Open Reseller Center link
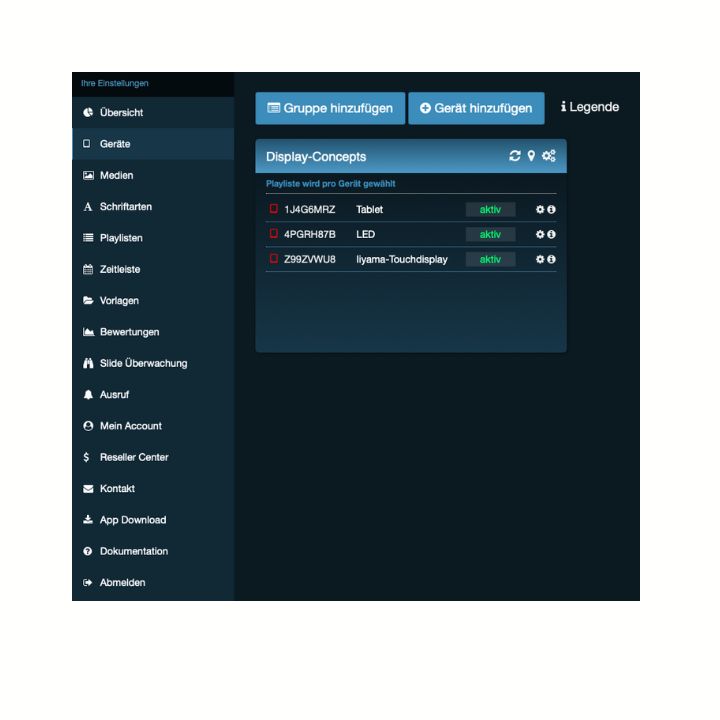This screenshot has height=720, width=720. pyautogui.click(x=153, y=457)
